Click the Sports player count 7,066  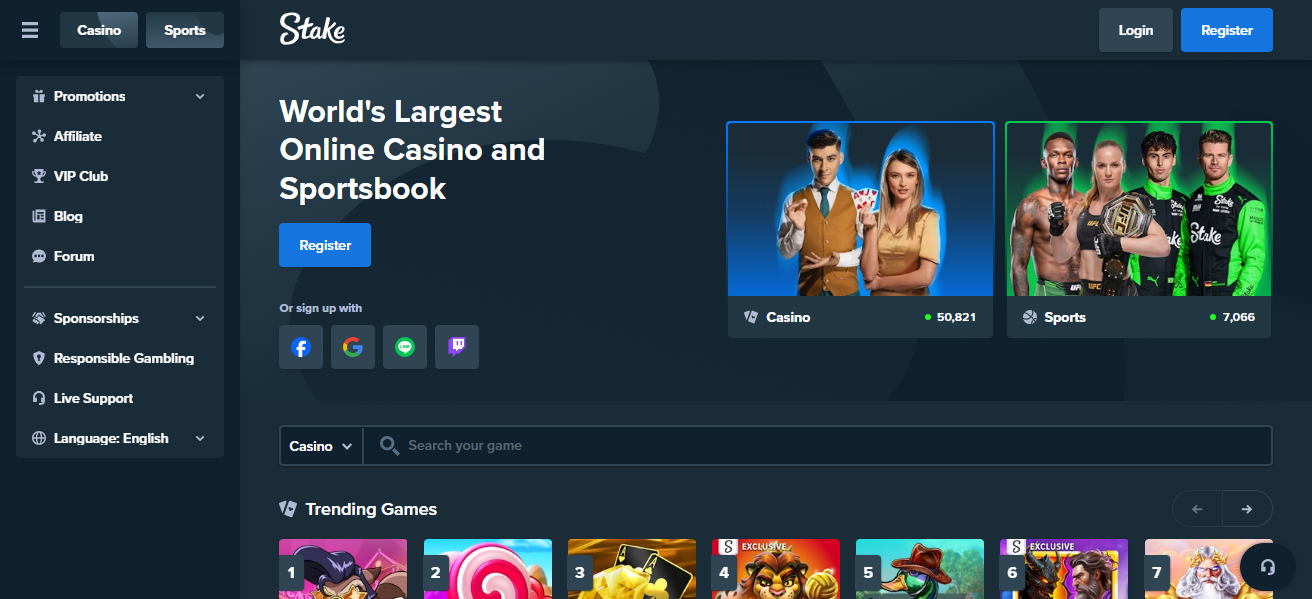pyautogui.click(x=1238, y=317)
